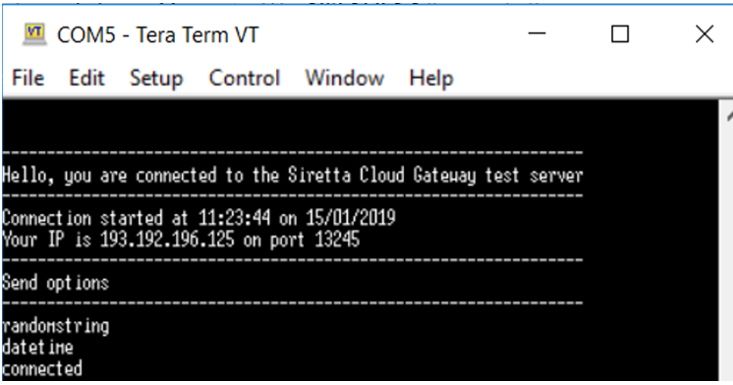The width and height of the screenshot is (733, 385).
Task: Click the Send options heading text
Action: click(55, 283)
